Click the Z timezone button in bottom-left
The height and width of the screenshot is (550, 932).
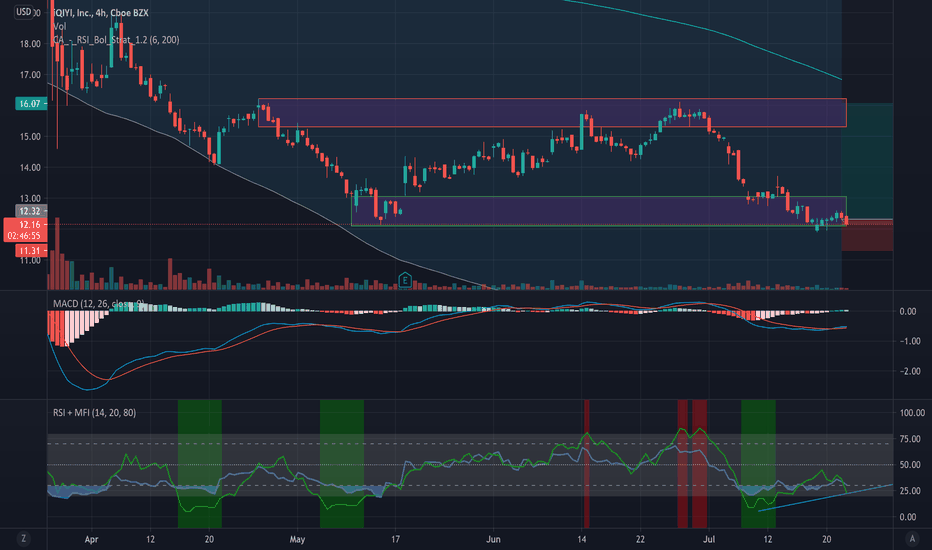24,539
